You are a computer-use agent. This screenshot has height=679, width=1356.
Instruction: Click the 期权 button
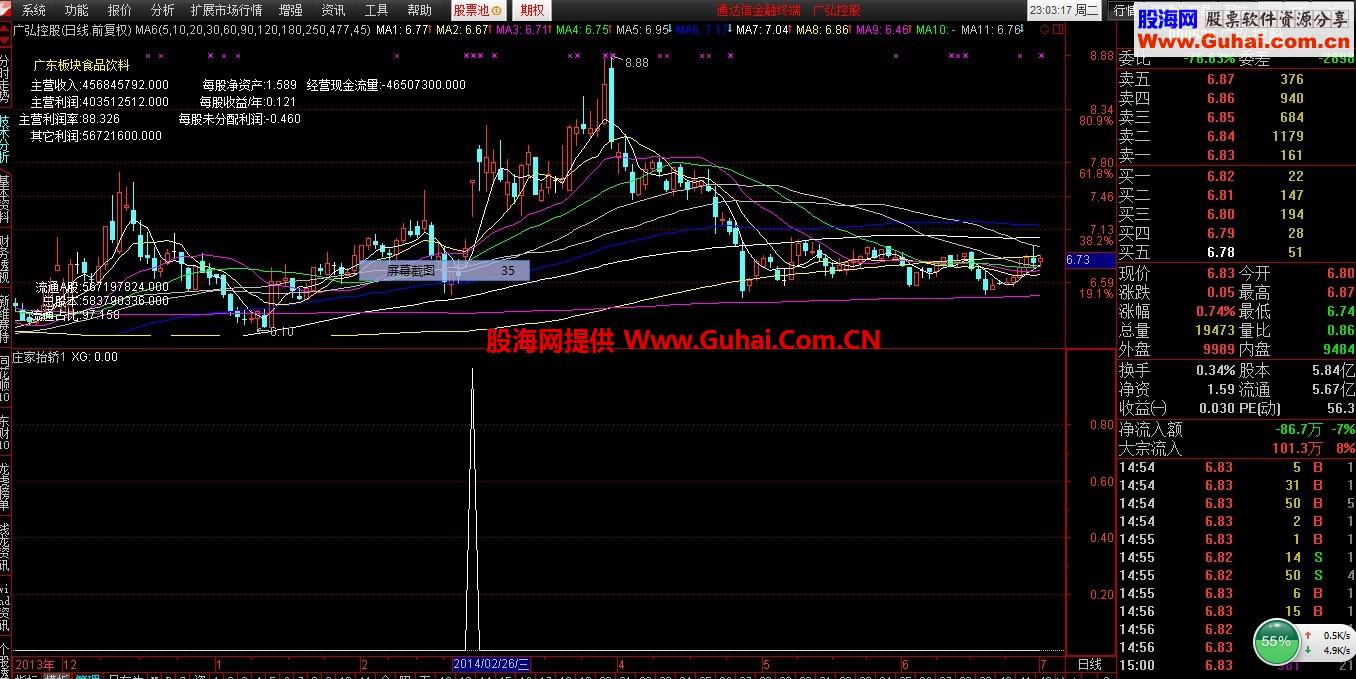532,10
